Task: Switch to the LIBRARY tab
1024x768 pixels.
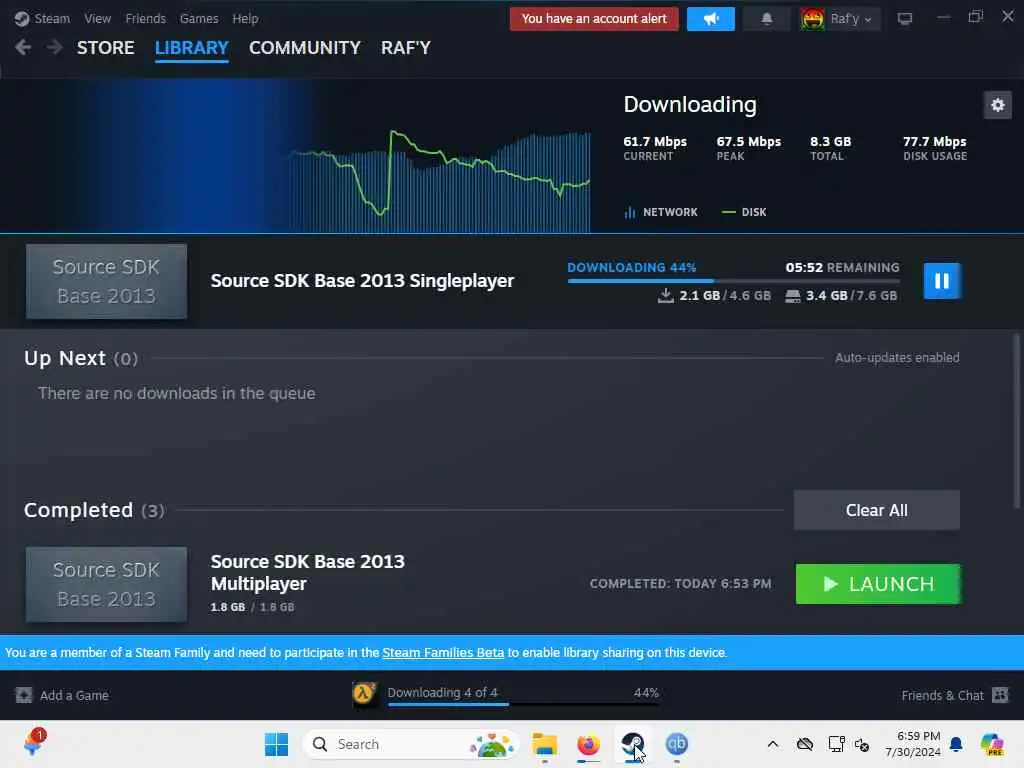Action: click(x=191, y=48)
